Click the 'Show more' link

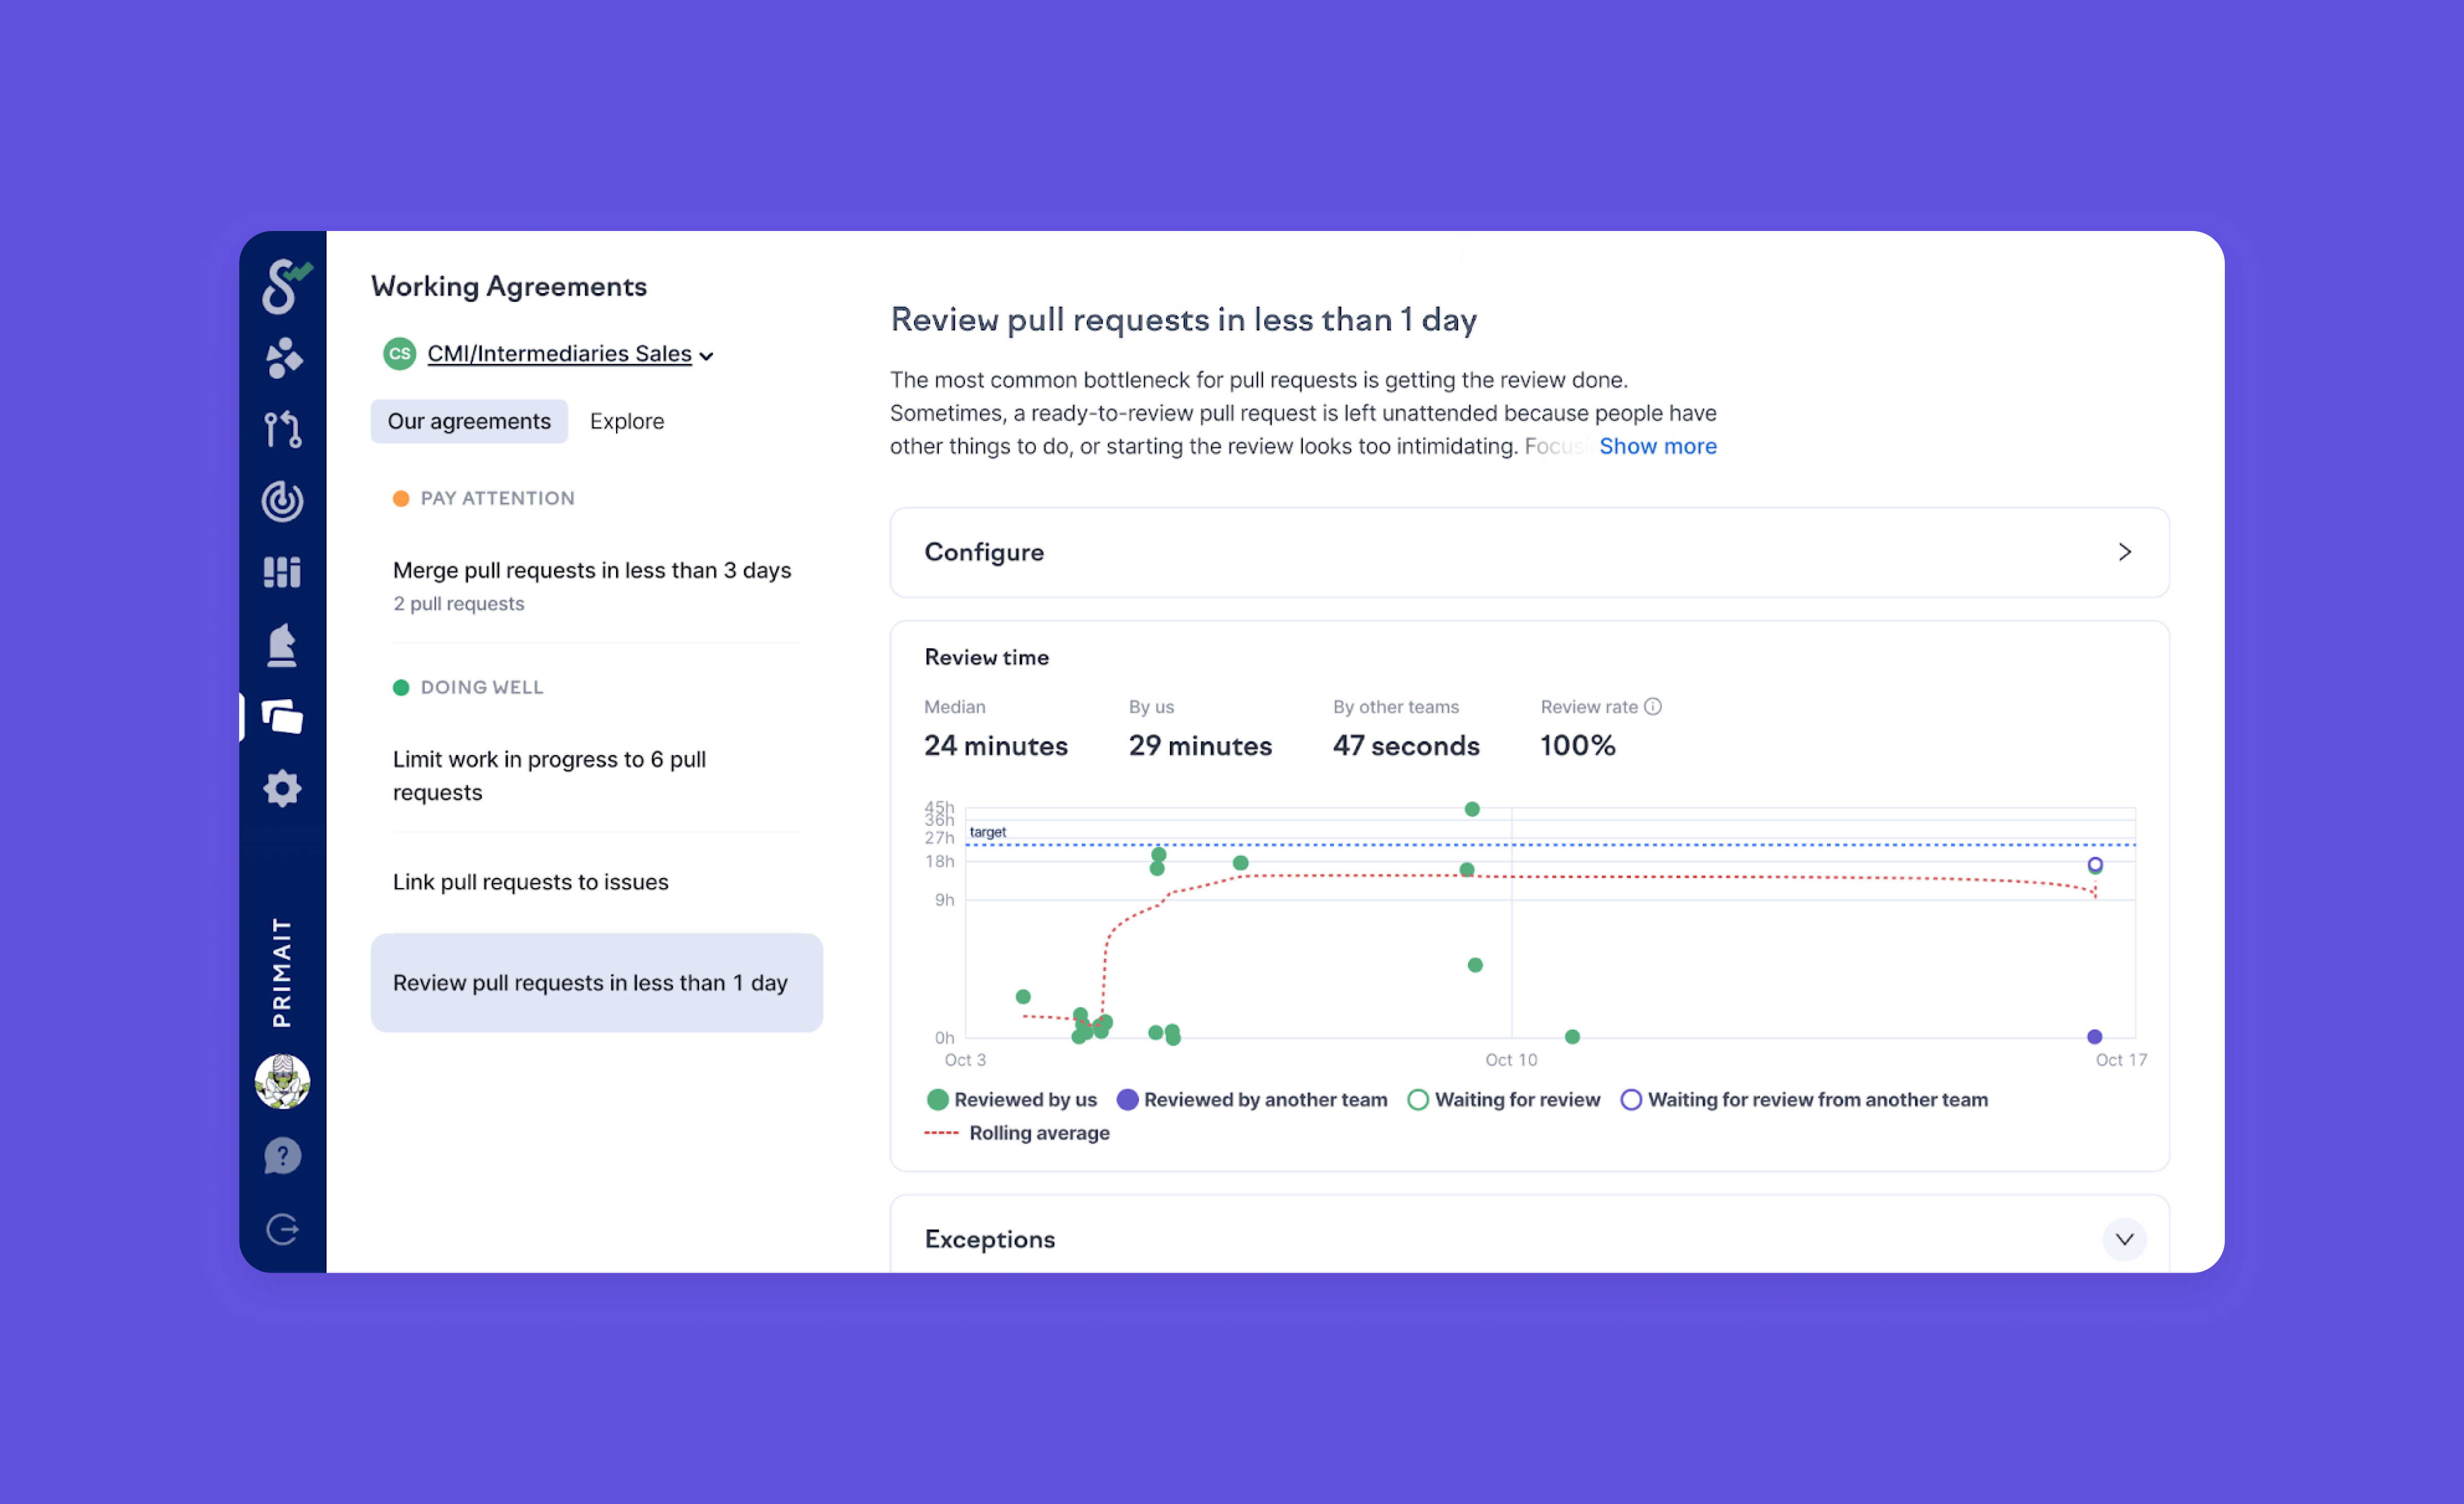coord(1657,446)
